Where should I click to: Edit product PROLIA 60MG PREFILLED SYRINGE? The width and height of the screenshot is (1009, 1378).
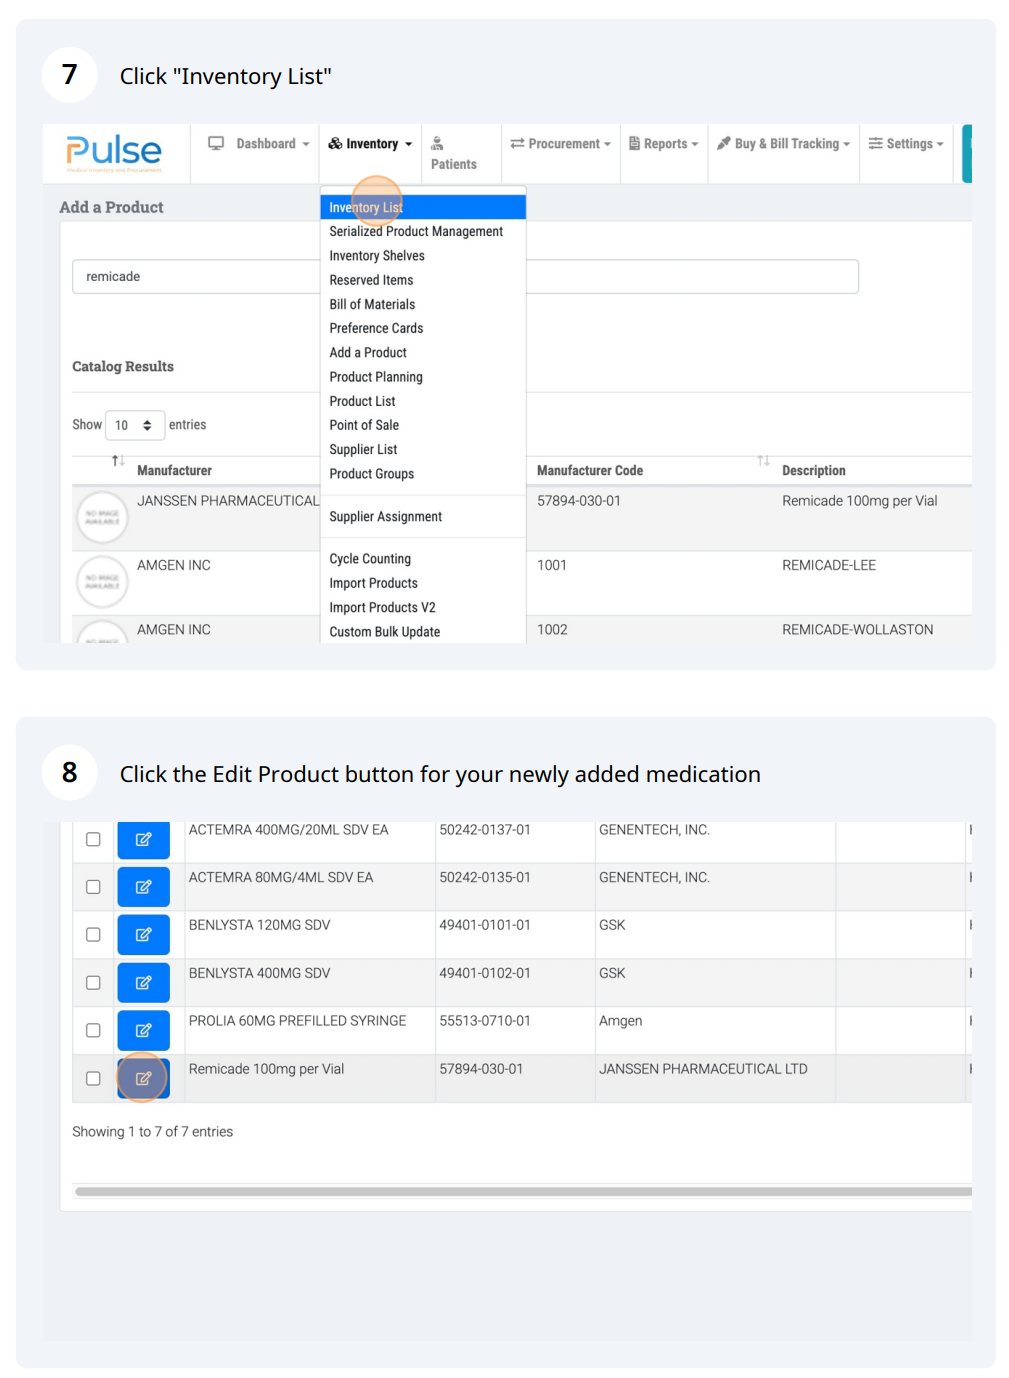point(143,1030)
